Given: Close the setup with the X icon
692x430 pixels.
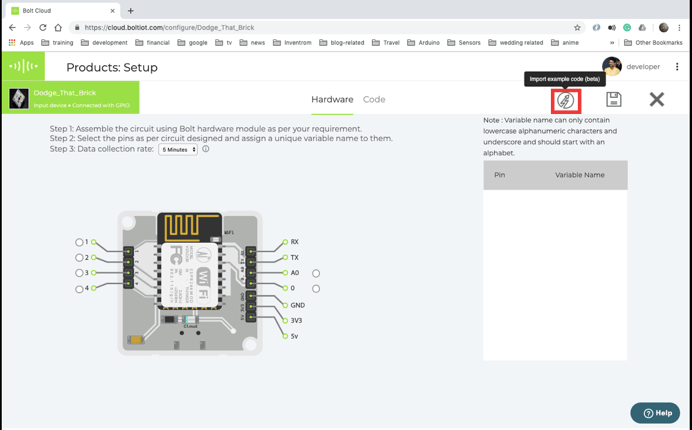Looking at the screenshot, I should click(657, 99).
